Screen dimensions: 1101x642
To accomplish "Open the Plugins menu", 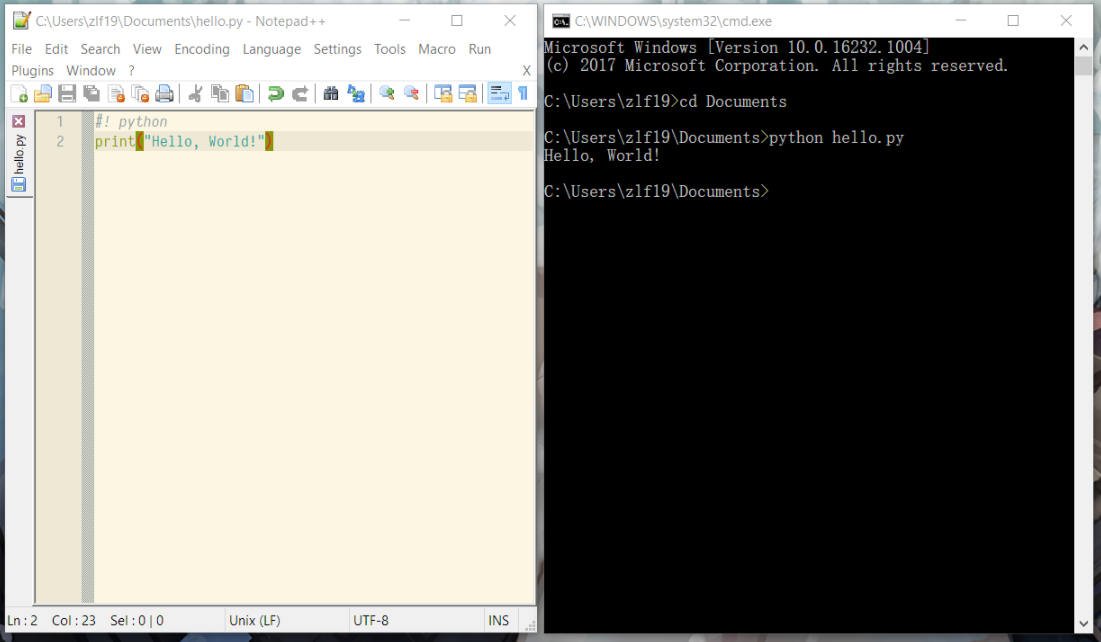I will pyautogui.click(x=32, y=71).
